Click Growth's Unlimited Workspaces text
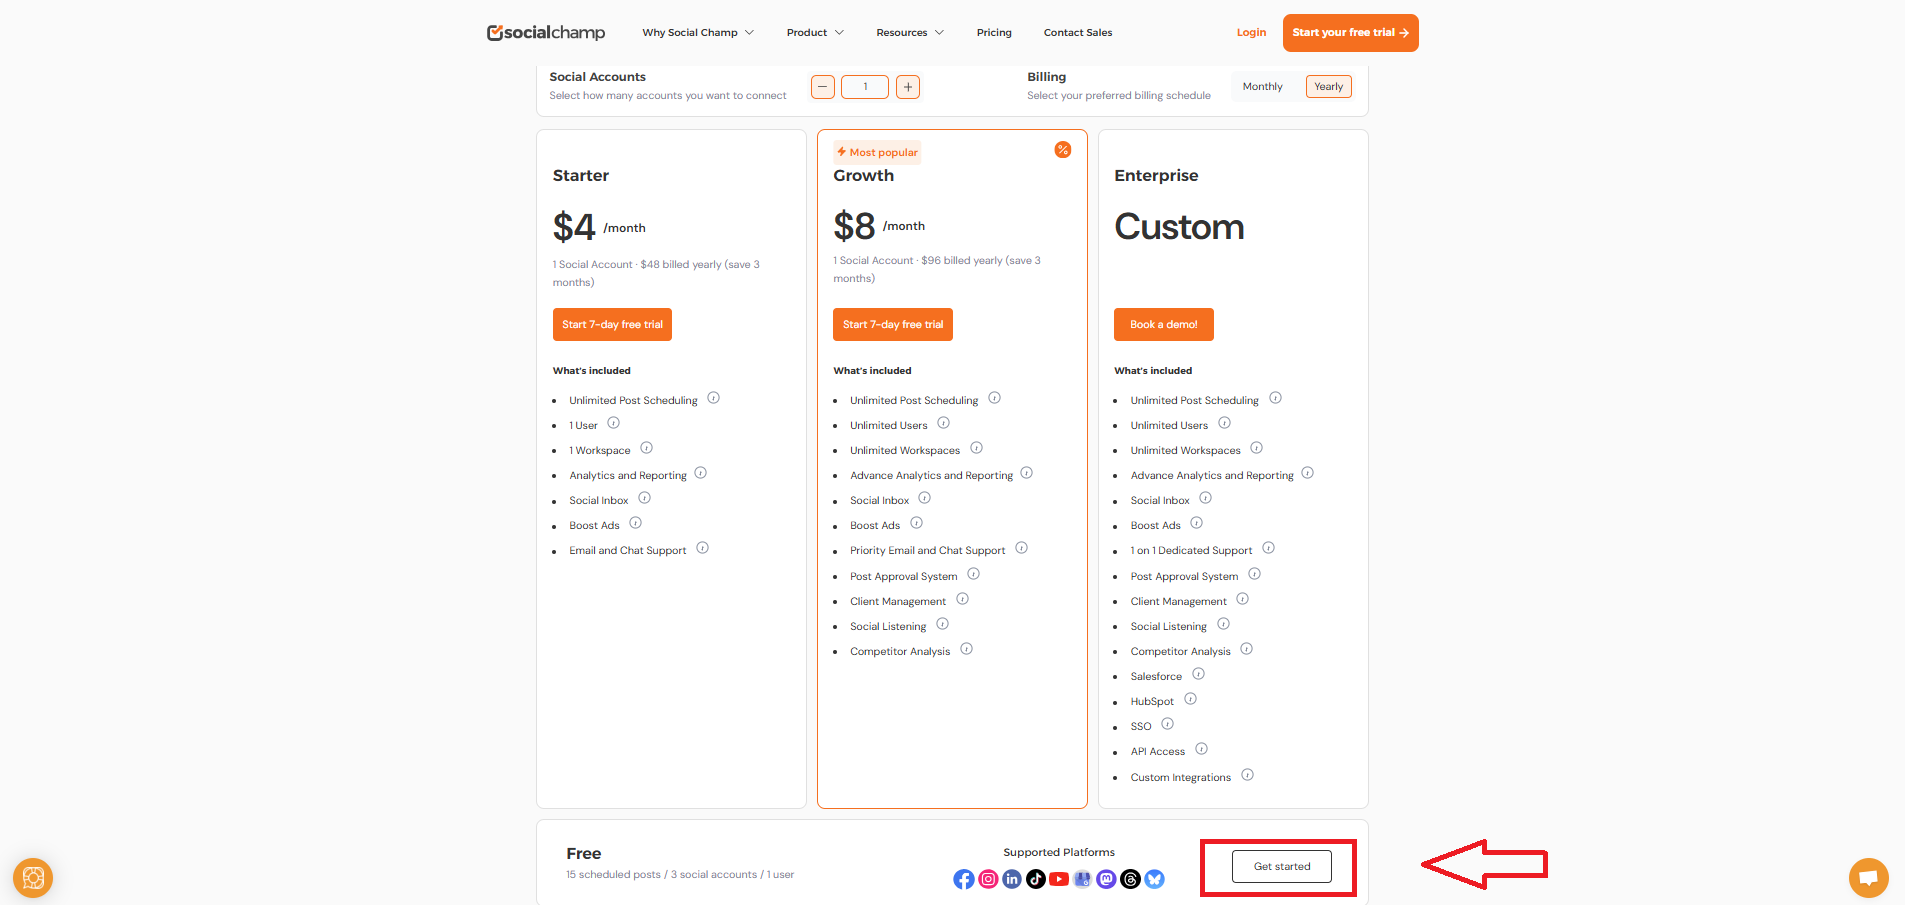 (905, 451)
